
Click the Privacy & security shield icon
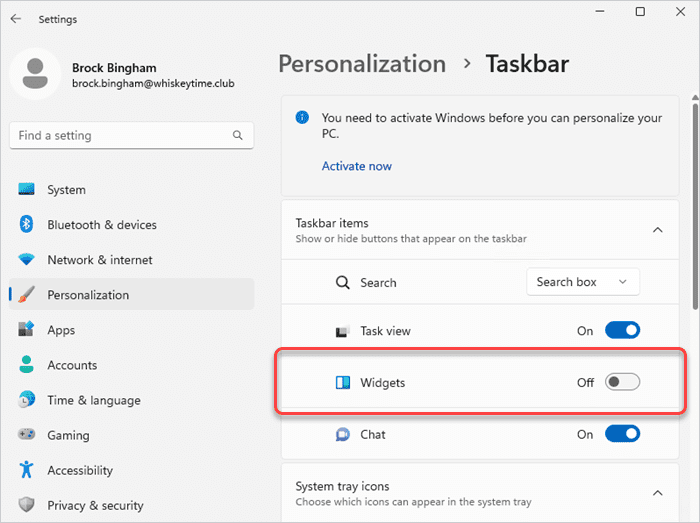pyautogui.click(x=26, y=505)
